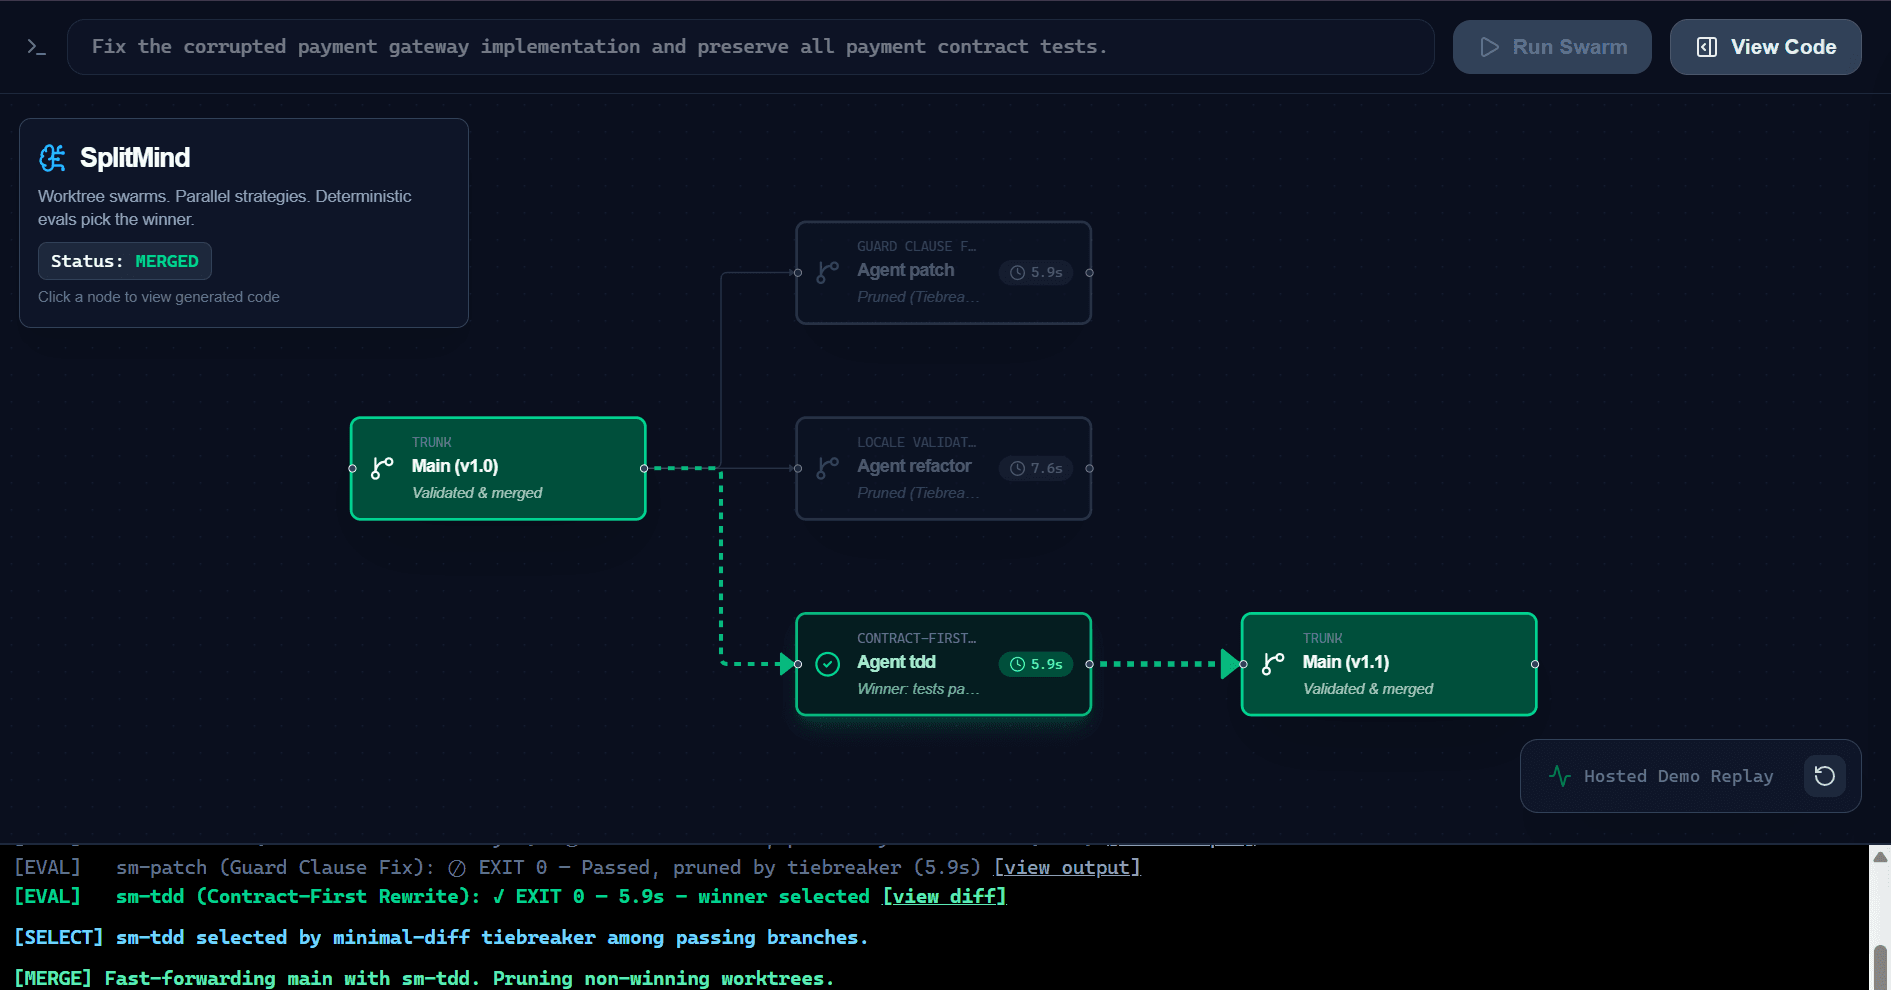This screenshot has width=1891, height=990.
Task: Click the GUARD CLAUSE label on patch node
Action: pyautogui.click(x=916, y=246)
